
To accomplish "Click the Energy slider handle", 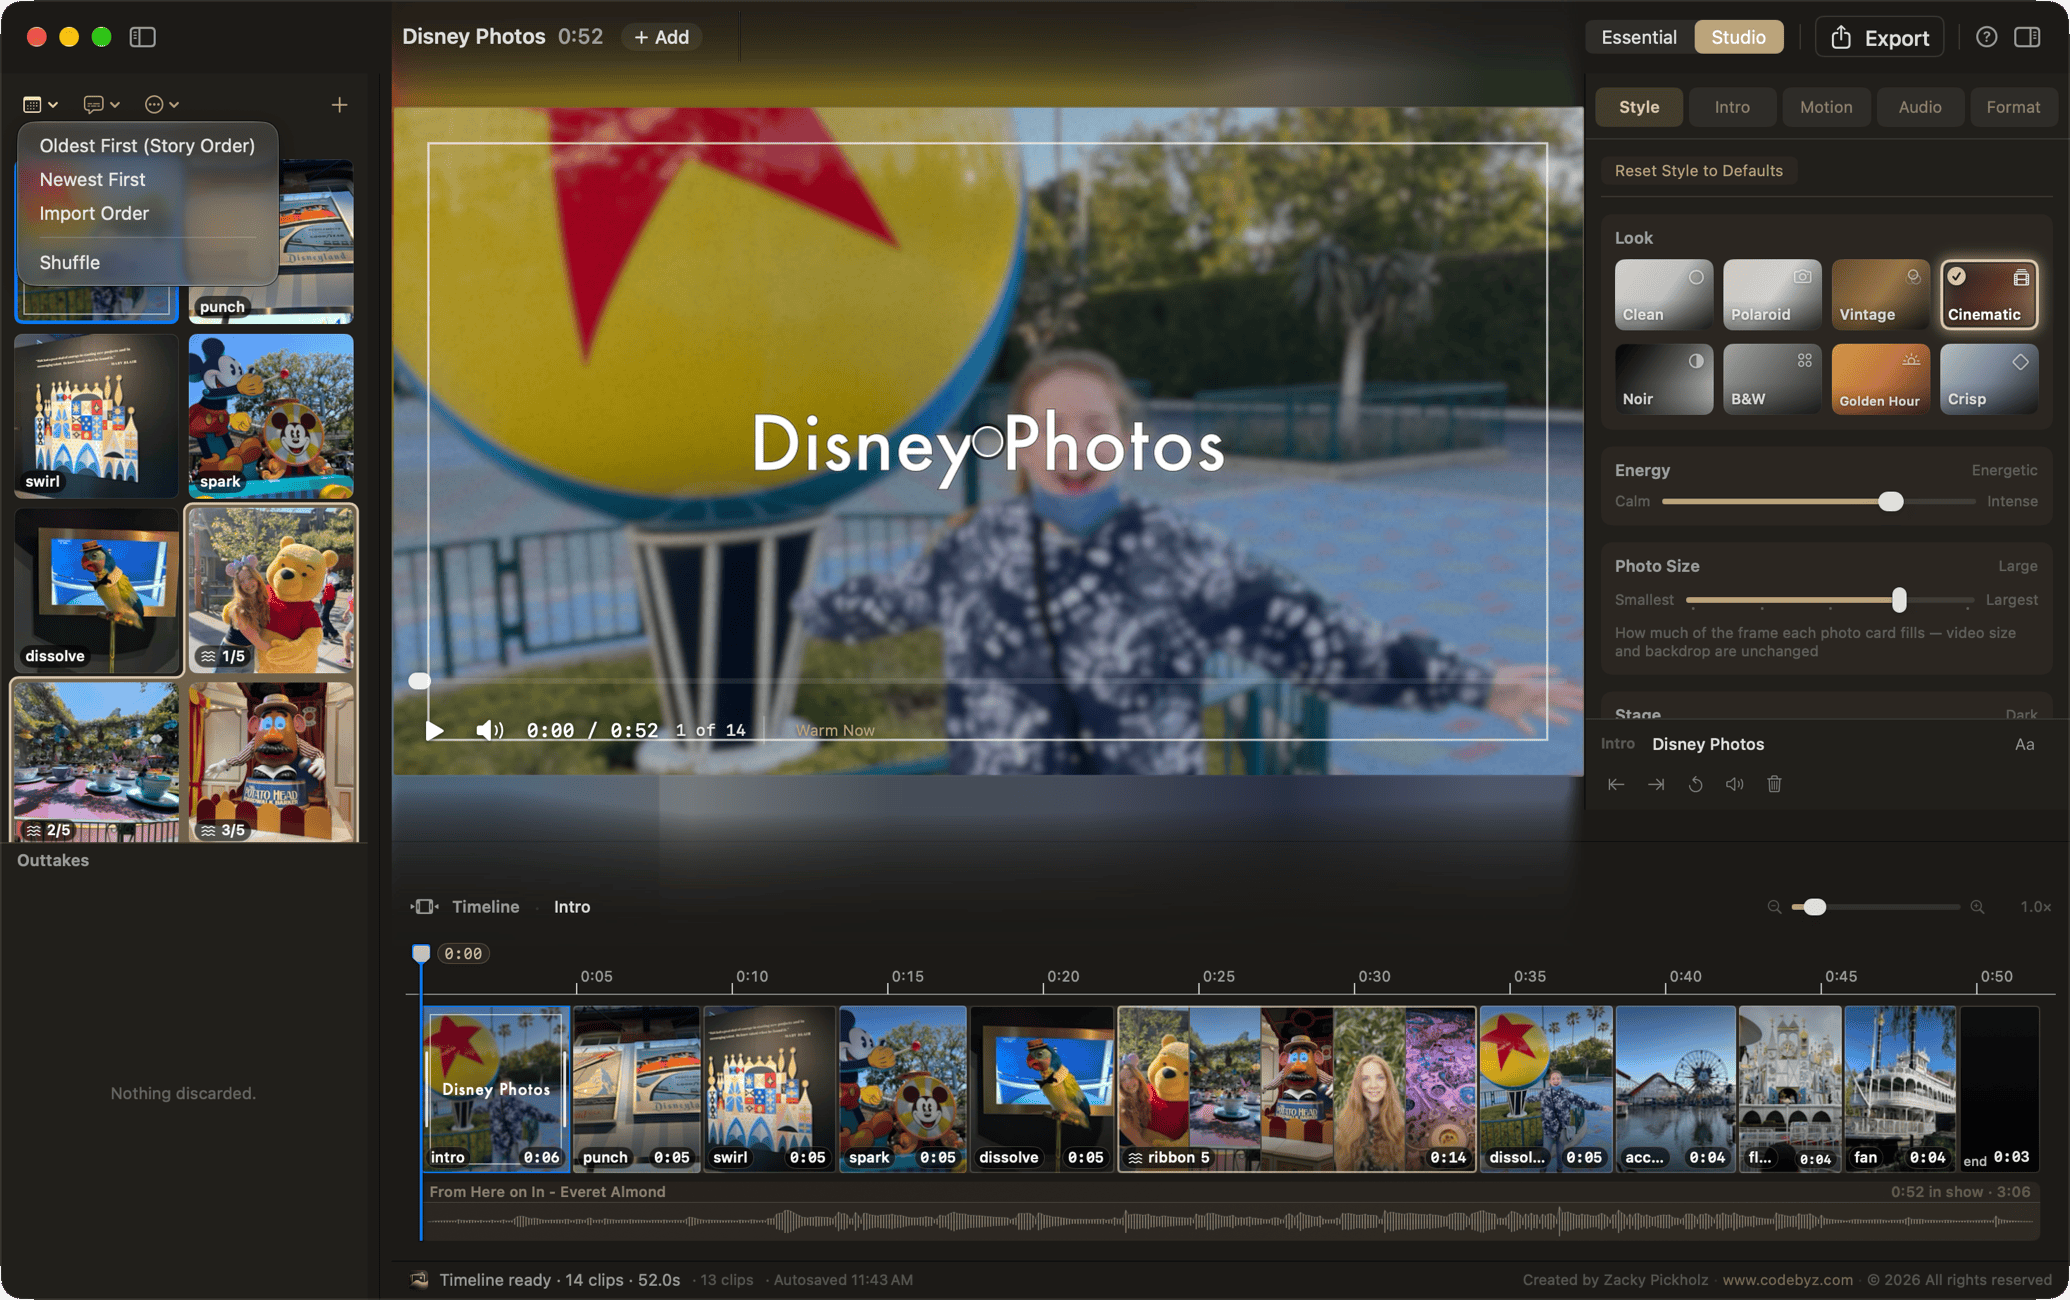I will (1890, 501).
